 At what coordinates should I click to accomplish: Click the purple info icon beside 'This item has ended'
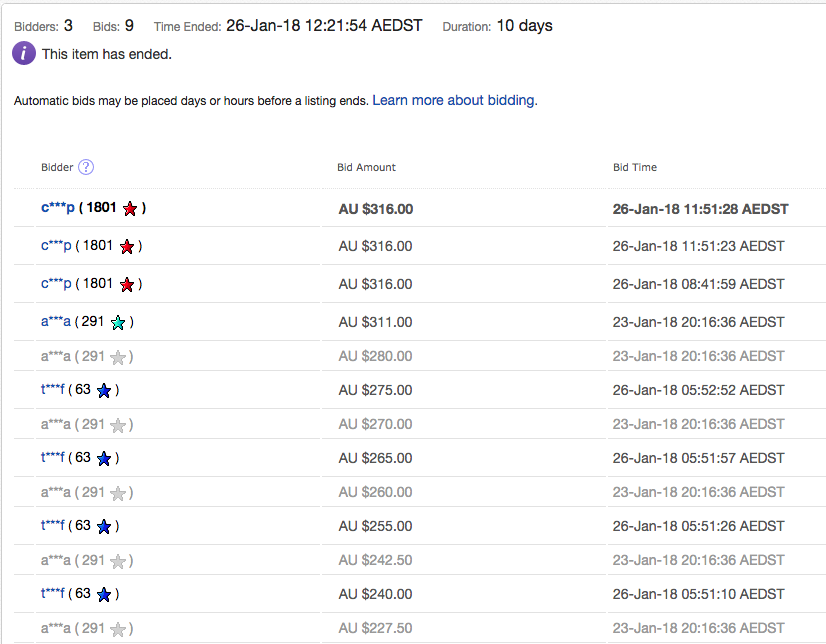(24, 54)
